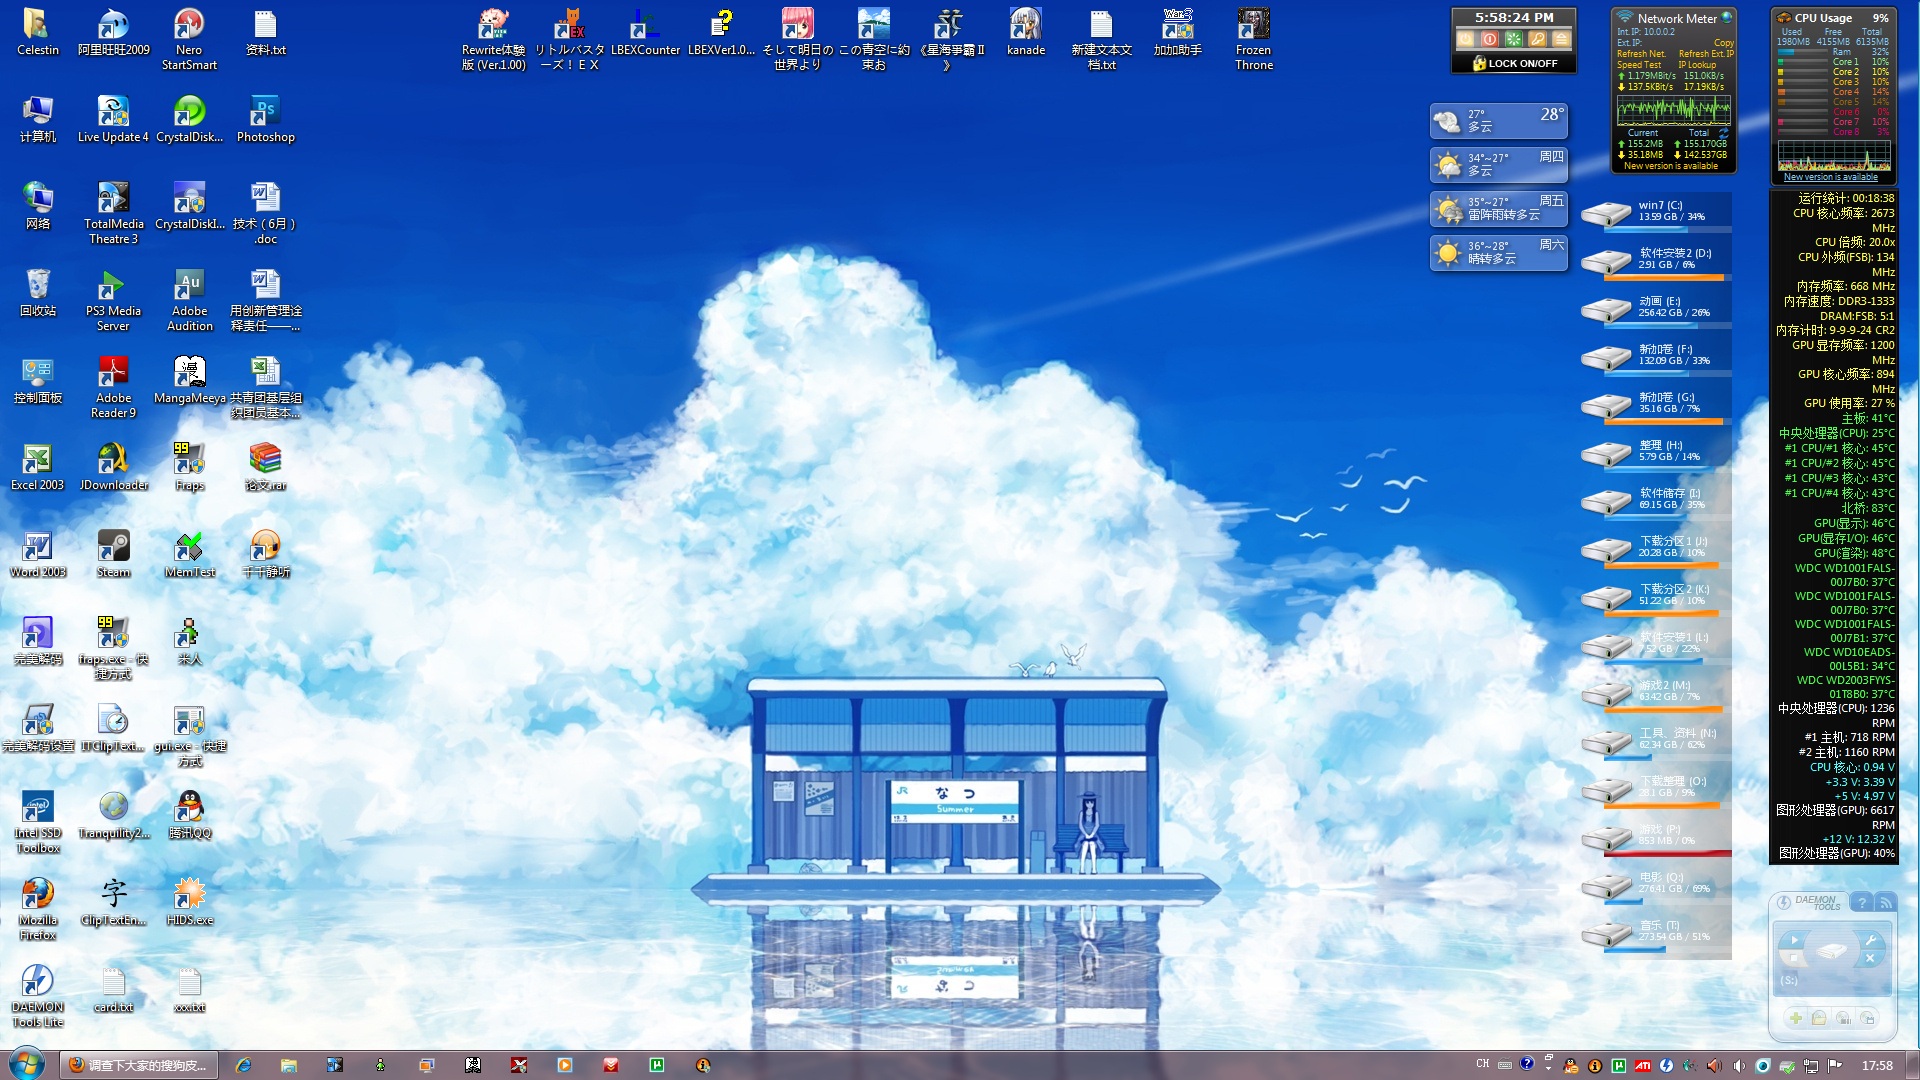Open the card.txt file icon
This screenshot has width=1920, height=1080.
click(x=113, y=990)
